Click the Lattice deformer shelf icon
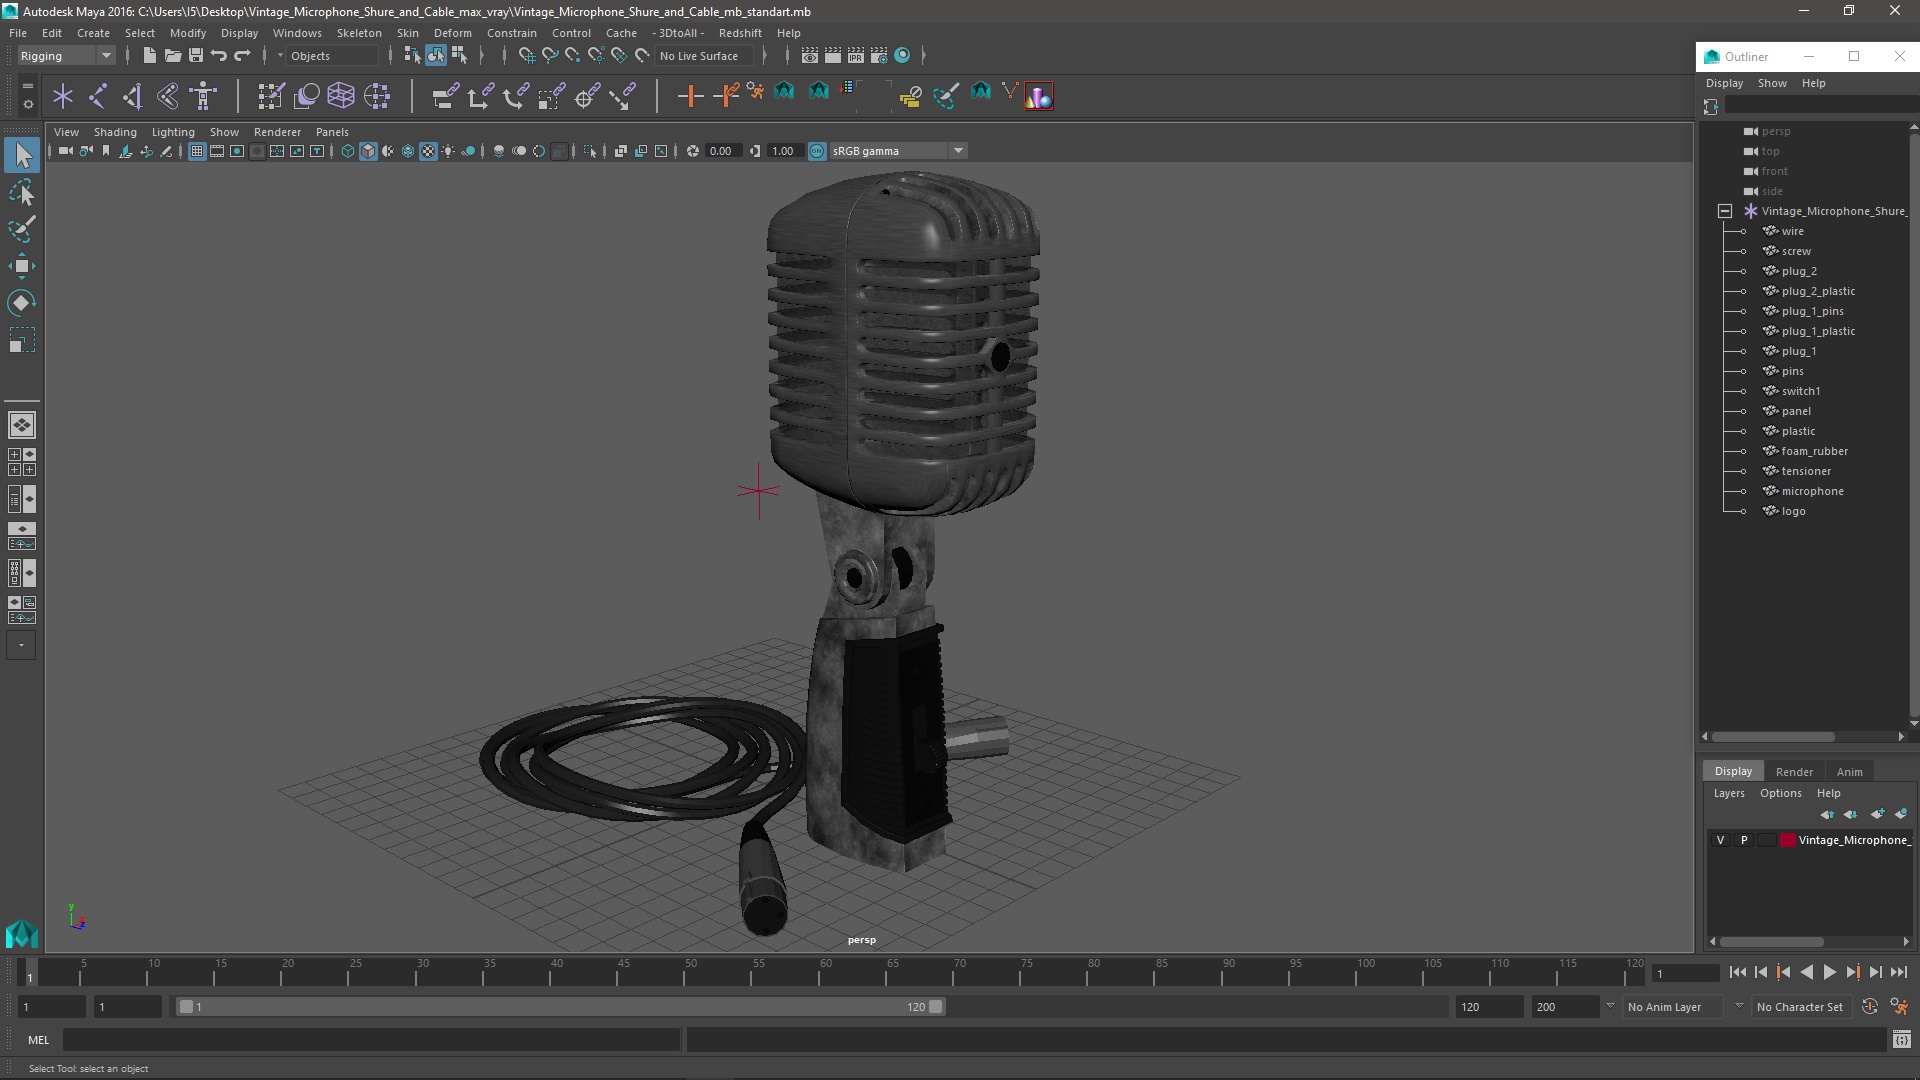 click(341, 96)
